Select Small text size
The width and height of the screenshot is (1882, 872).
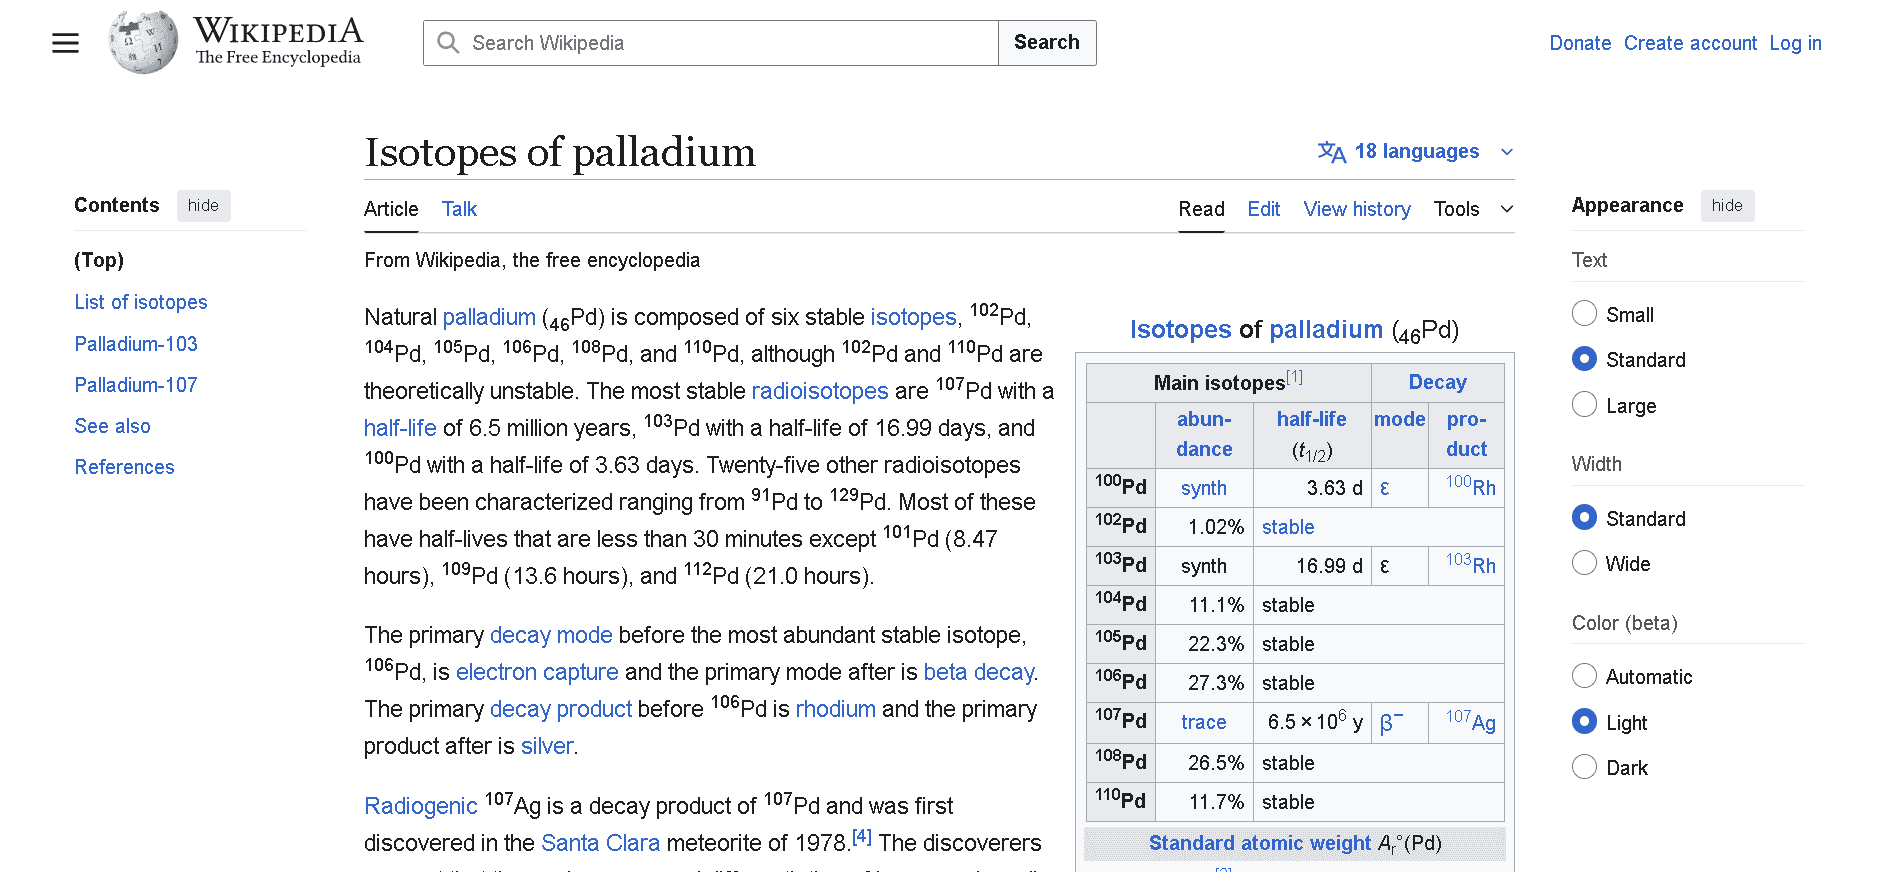(1584, 314)
